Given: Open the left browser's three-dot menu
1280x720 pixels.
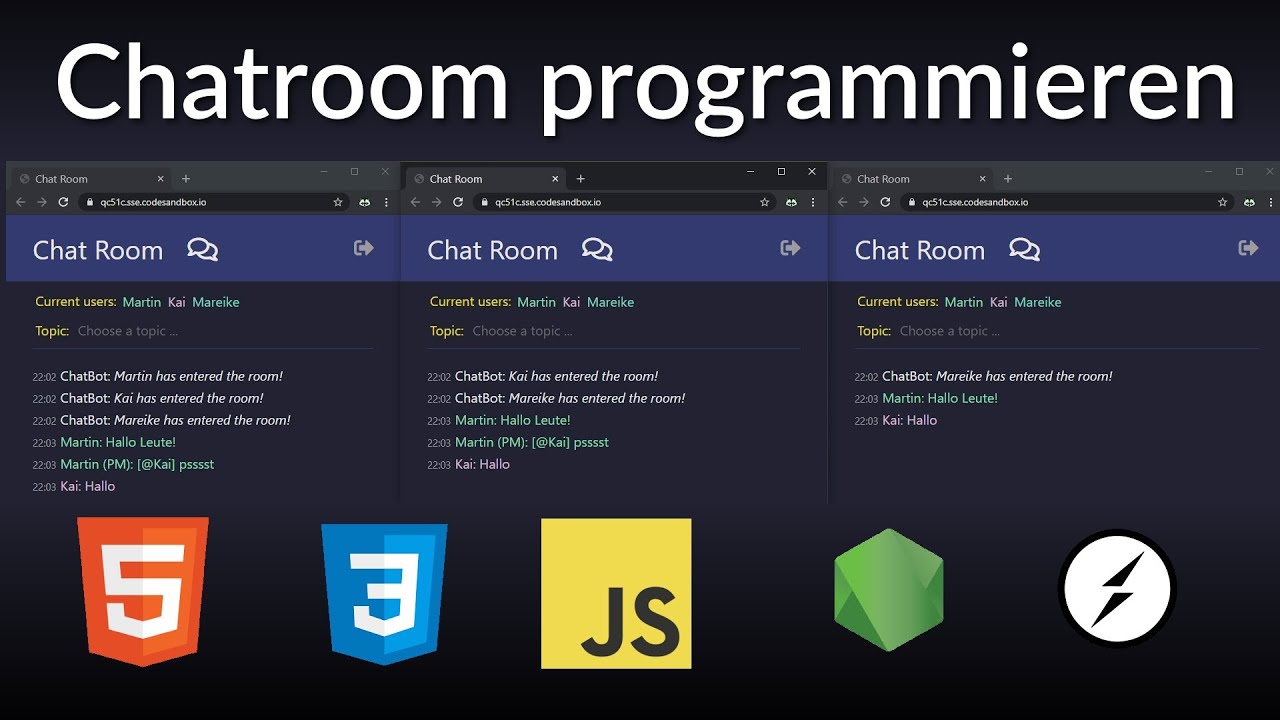Looking at the screenshot, I should click(386, 202).
